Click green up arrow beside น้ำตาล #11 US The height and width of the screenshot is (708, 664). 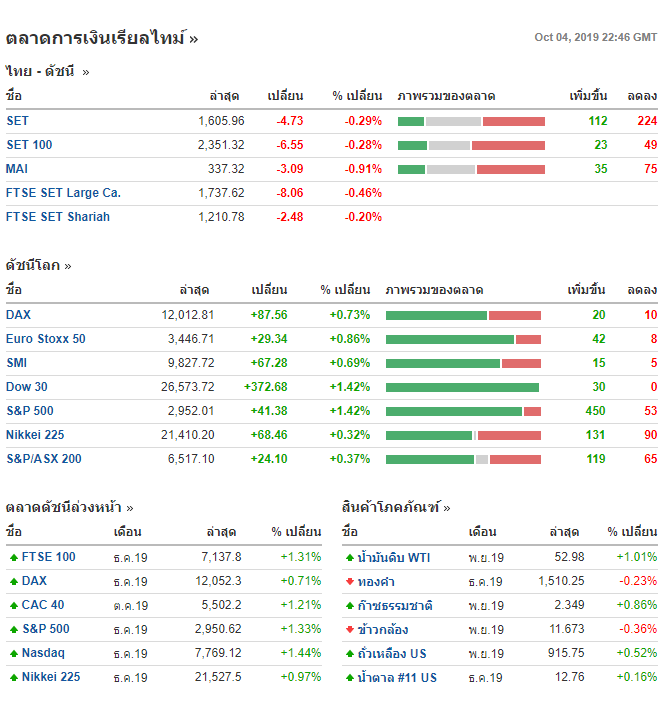coord(350,677)
